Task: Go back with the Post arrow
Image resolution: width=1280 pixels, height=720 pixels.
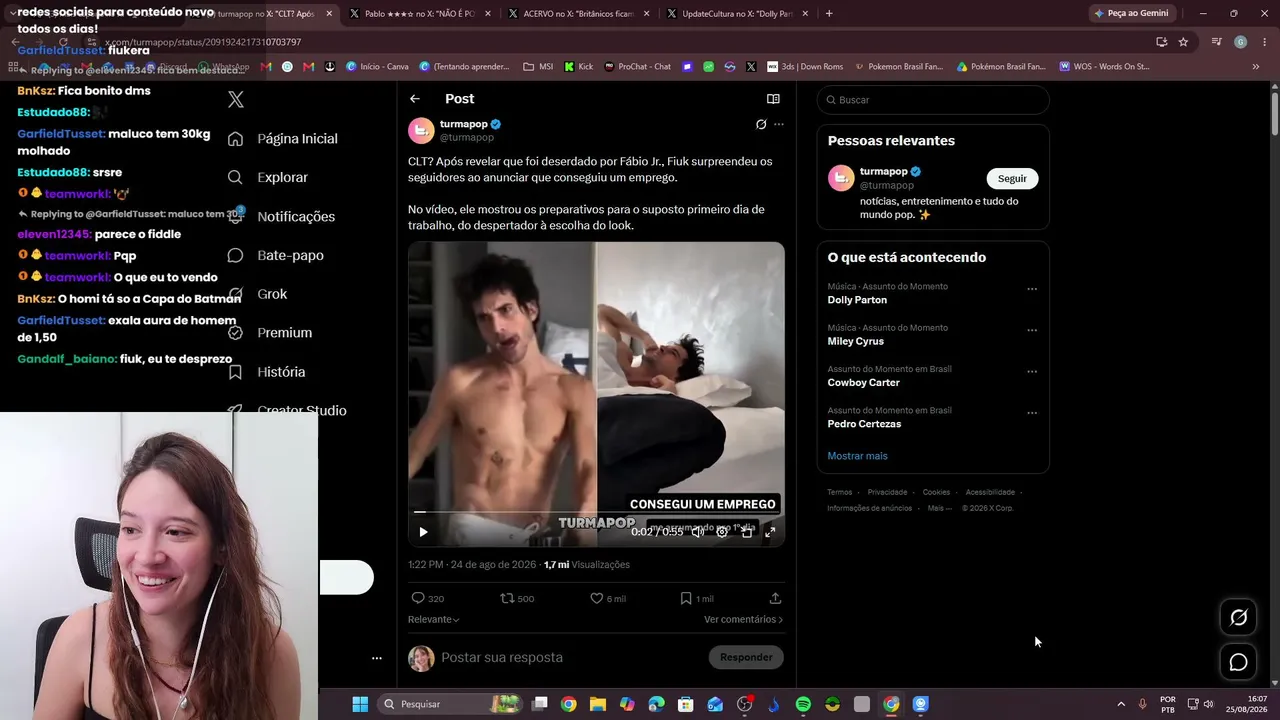Action: [415, 99]
